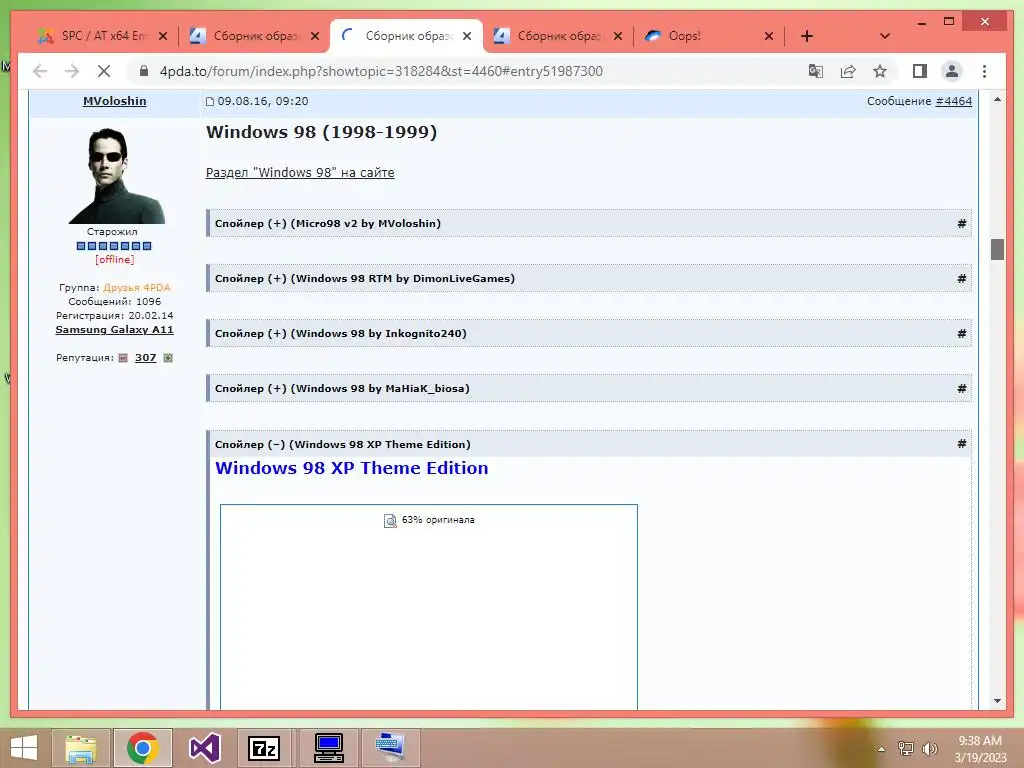Click the # anchor of Windows 98 RTM spoiler
The width and height of the screenshot is (1024, 768).
click(x=961, y=278)
